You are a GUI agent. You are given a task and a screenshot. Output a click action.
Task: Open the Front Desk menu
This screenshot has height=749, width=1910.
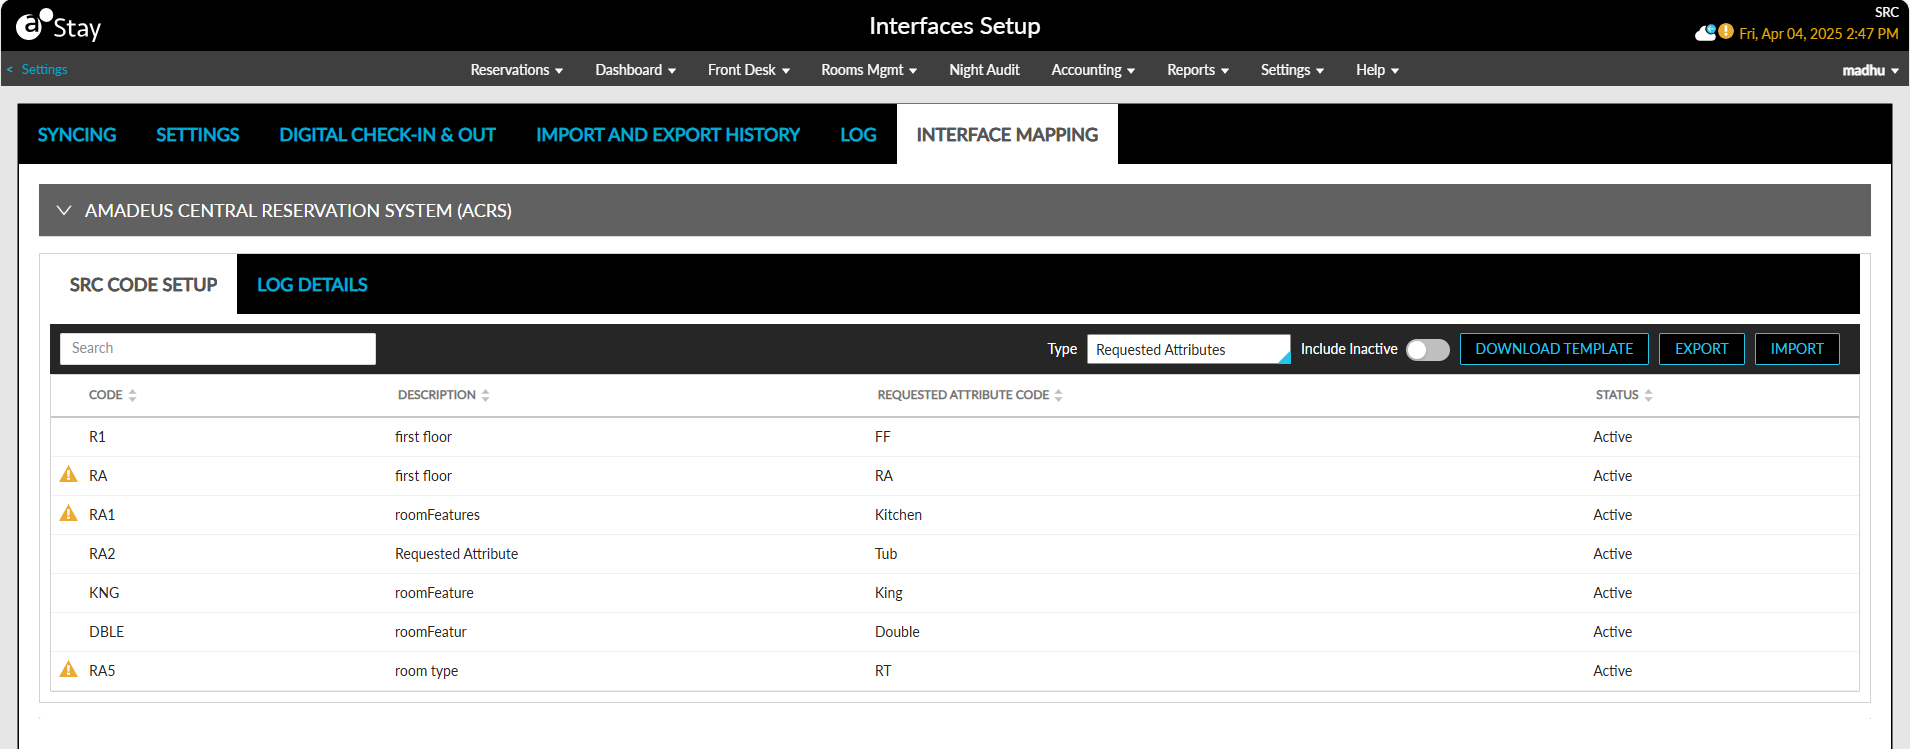(x=748, y=70)
